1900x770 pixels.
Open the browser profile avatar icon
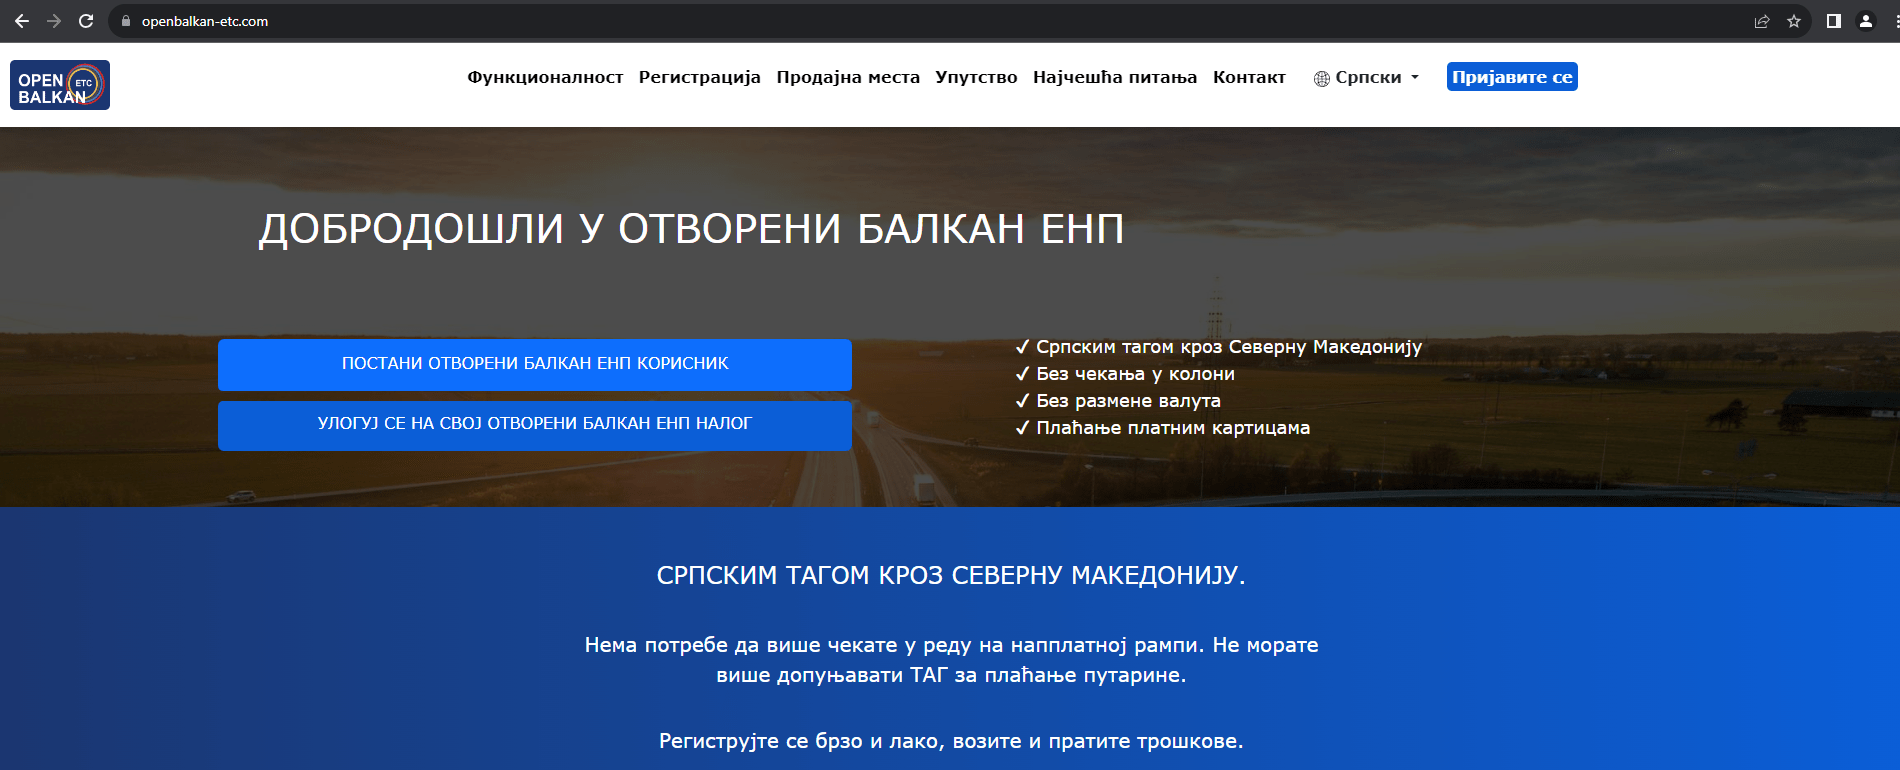(1866, 21)
